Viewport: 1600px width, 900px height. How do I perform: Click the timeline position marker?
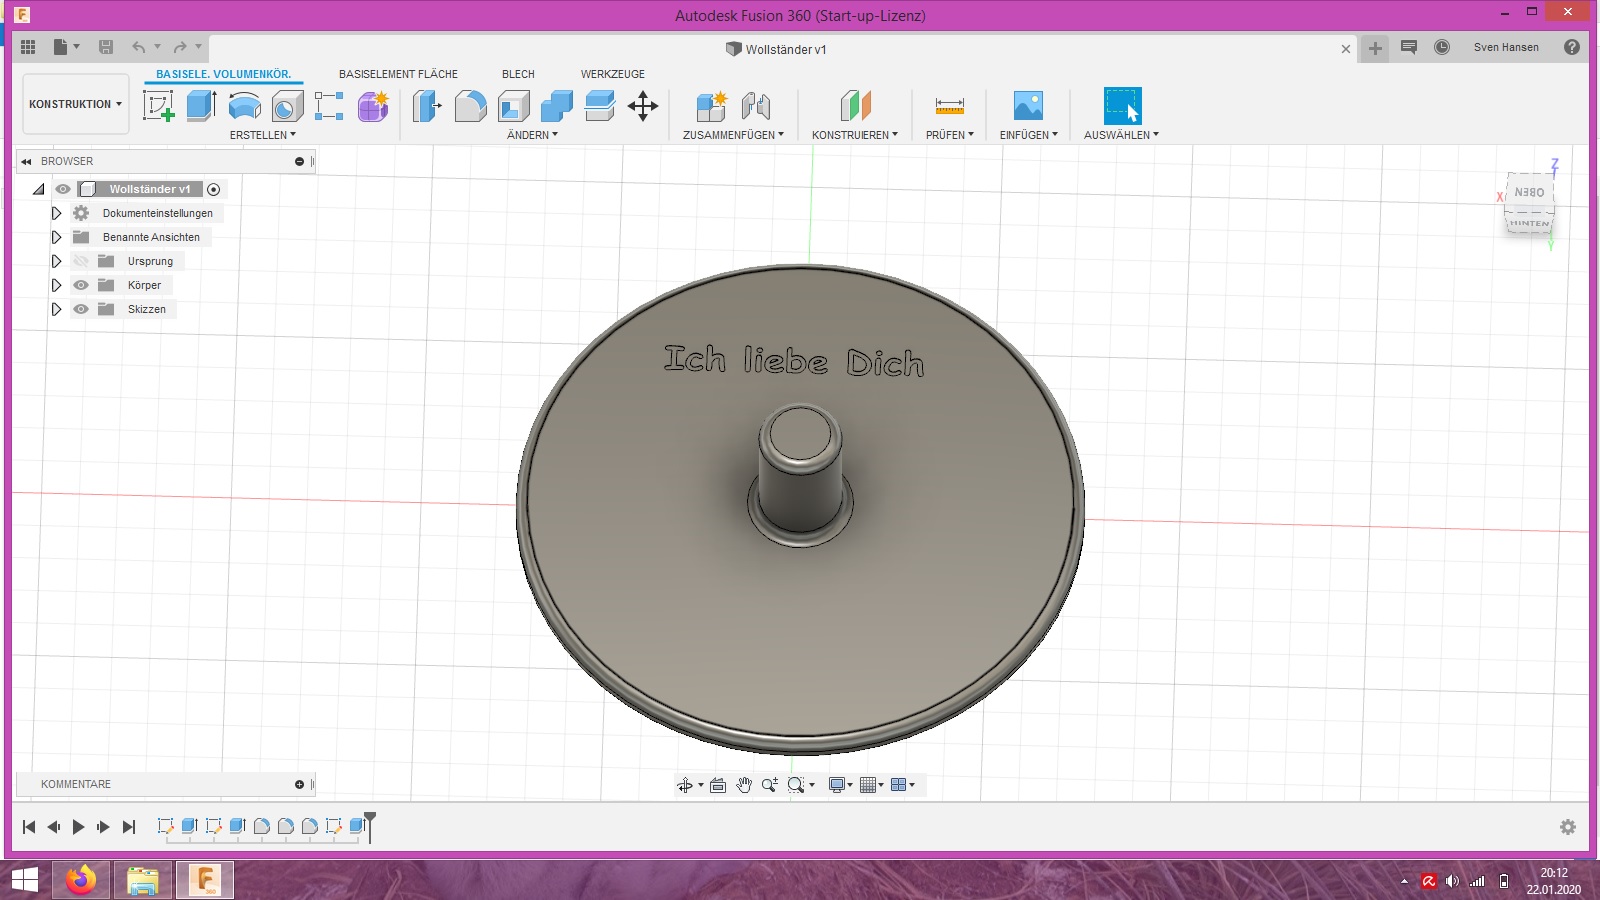[x=370, y=826]
